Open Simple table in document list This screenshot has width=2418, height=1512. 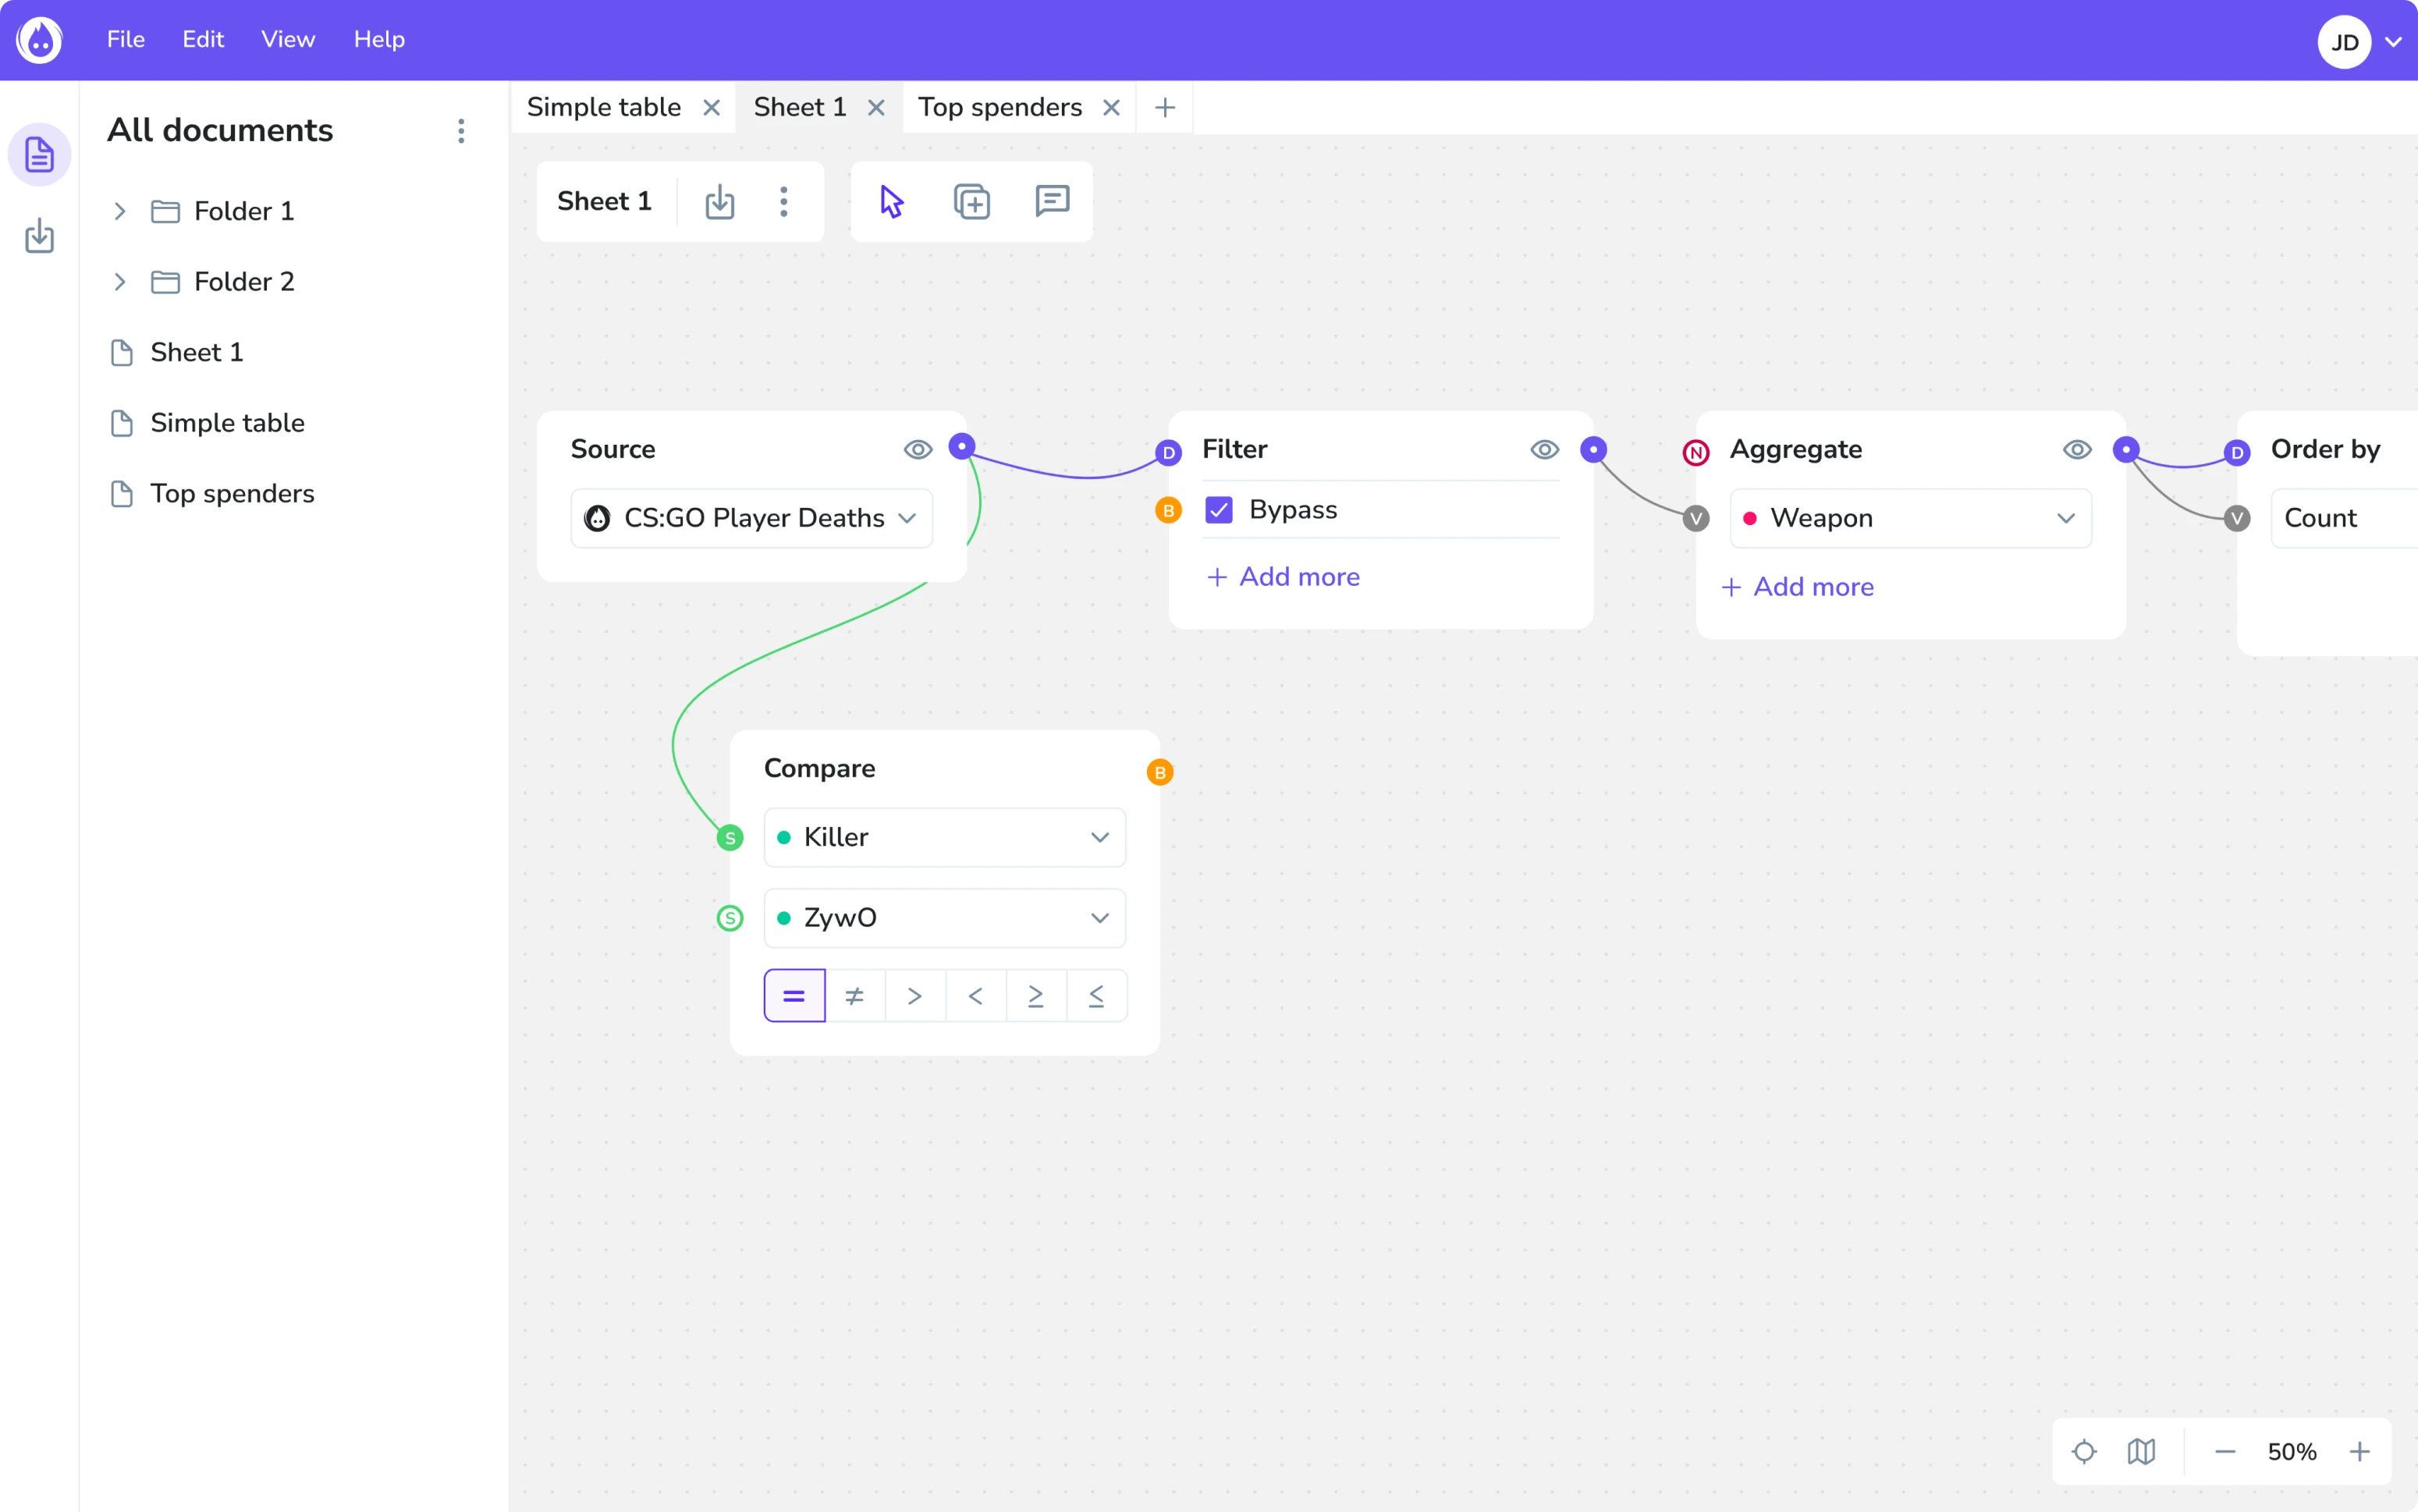[x=227, y=423]
